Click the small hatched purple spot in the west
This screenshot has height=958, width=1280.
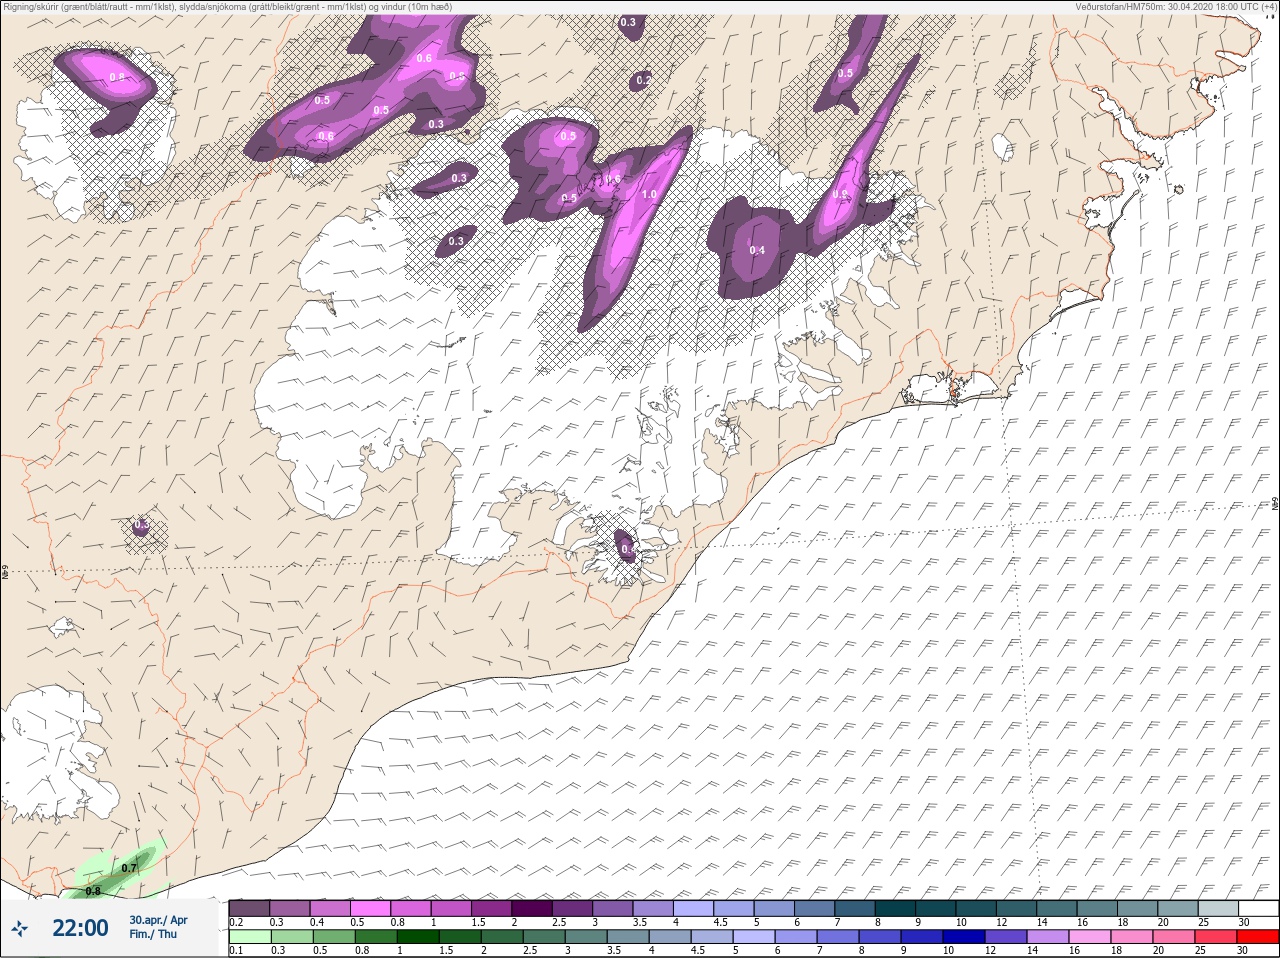click(141, 525)
